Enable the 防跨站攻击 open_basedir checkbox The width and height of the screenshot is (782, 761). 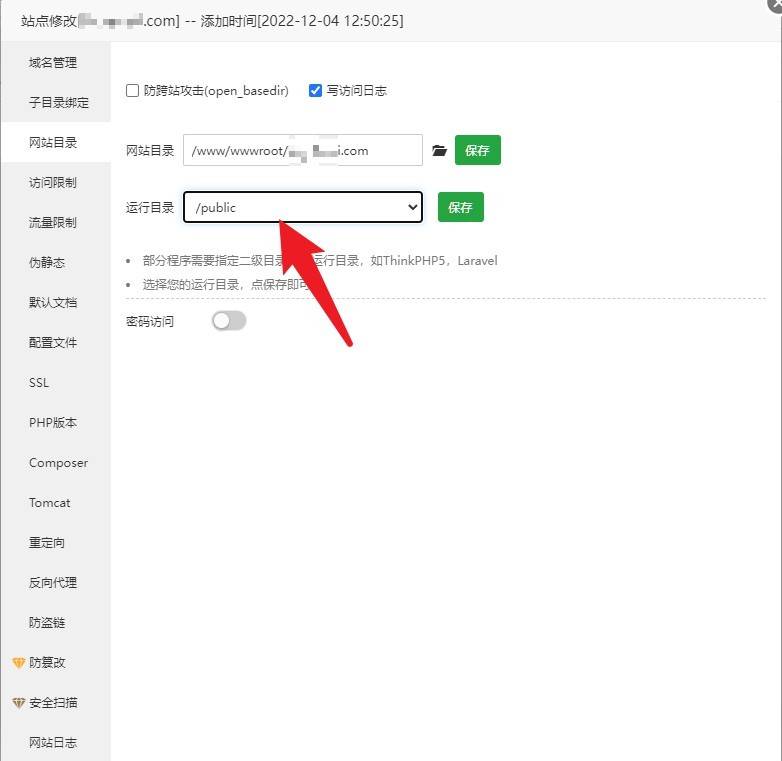(133, 91)
